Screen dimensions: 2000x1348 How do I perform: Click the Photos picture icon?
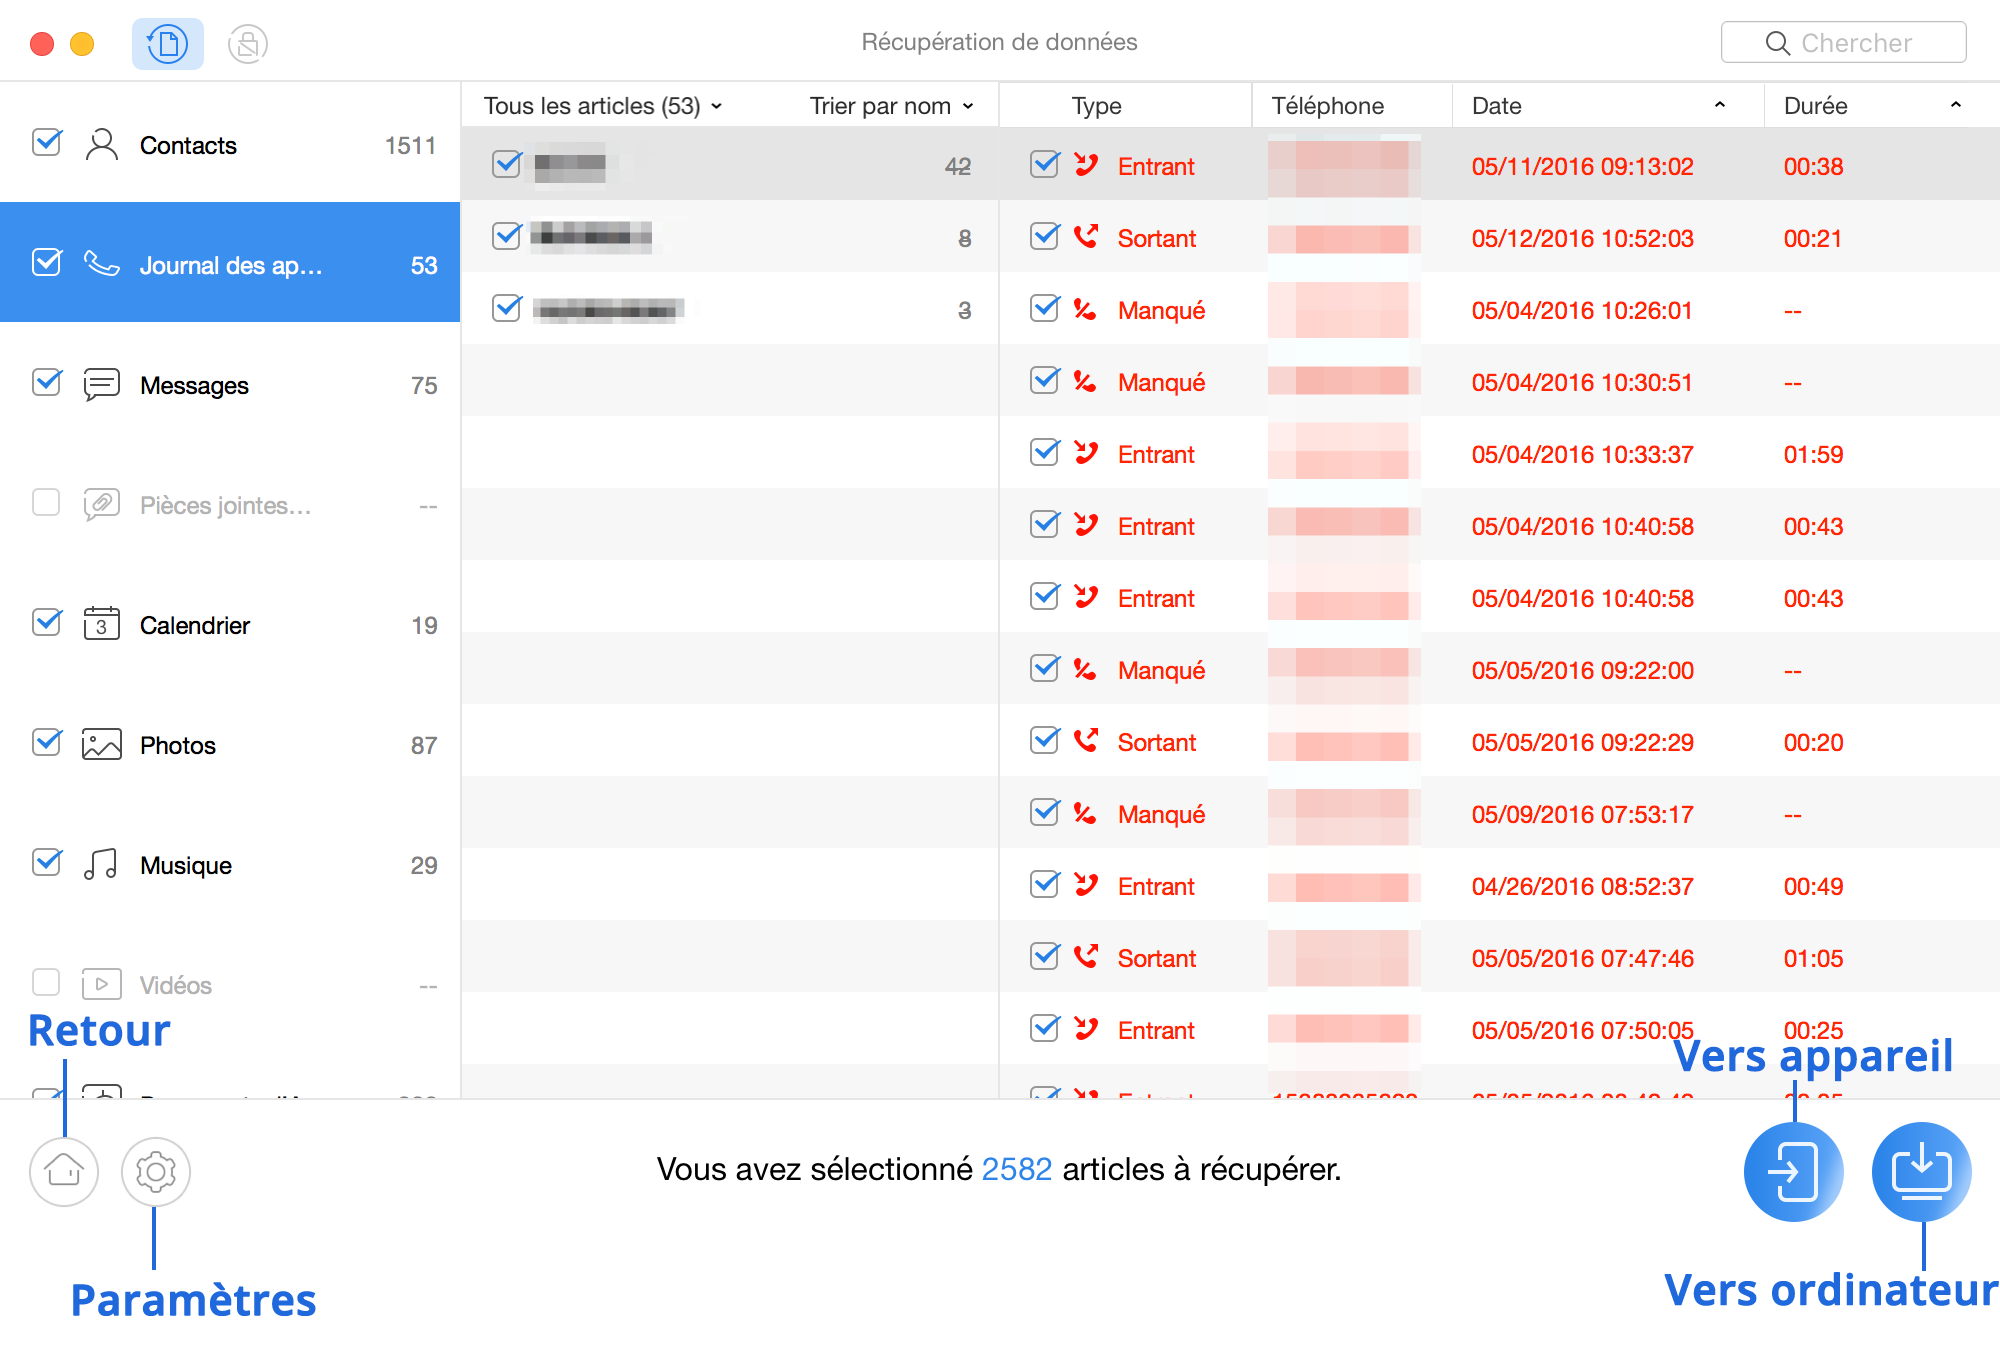[101, 744]
